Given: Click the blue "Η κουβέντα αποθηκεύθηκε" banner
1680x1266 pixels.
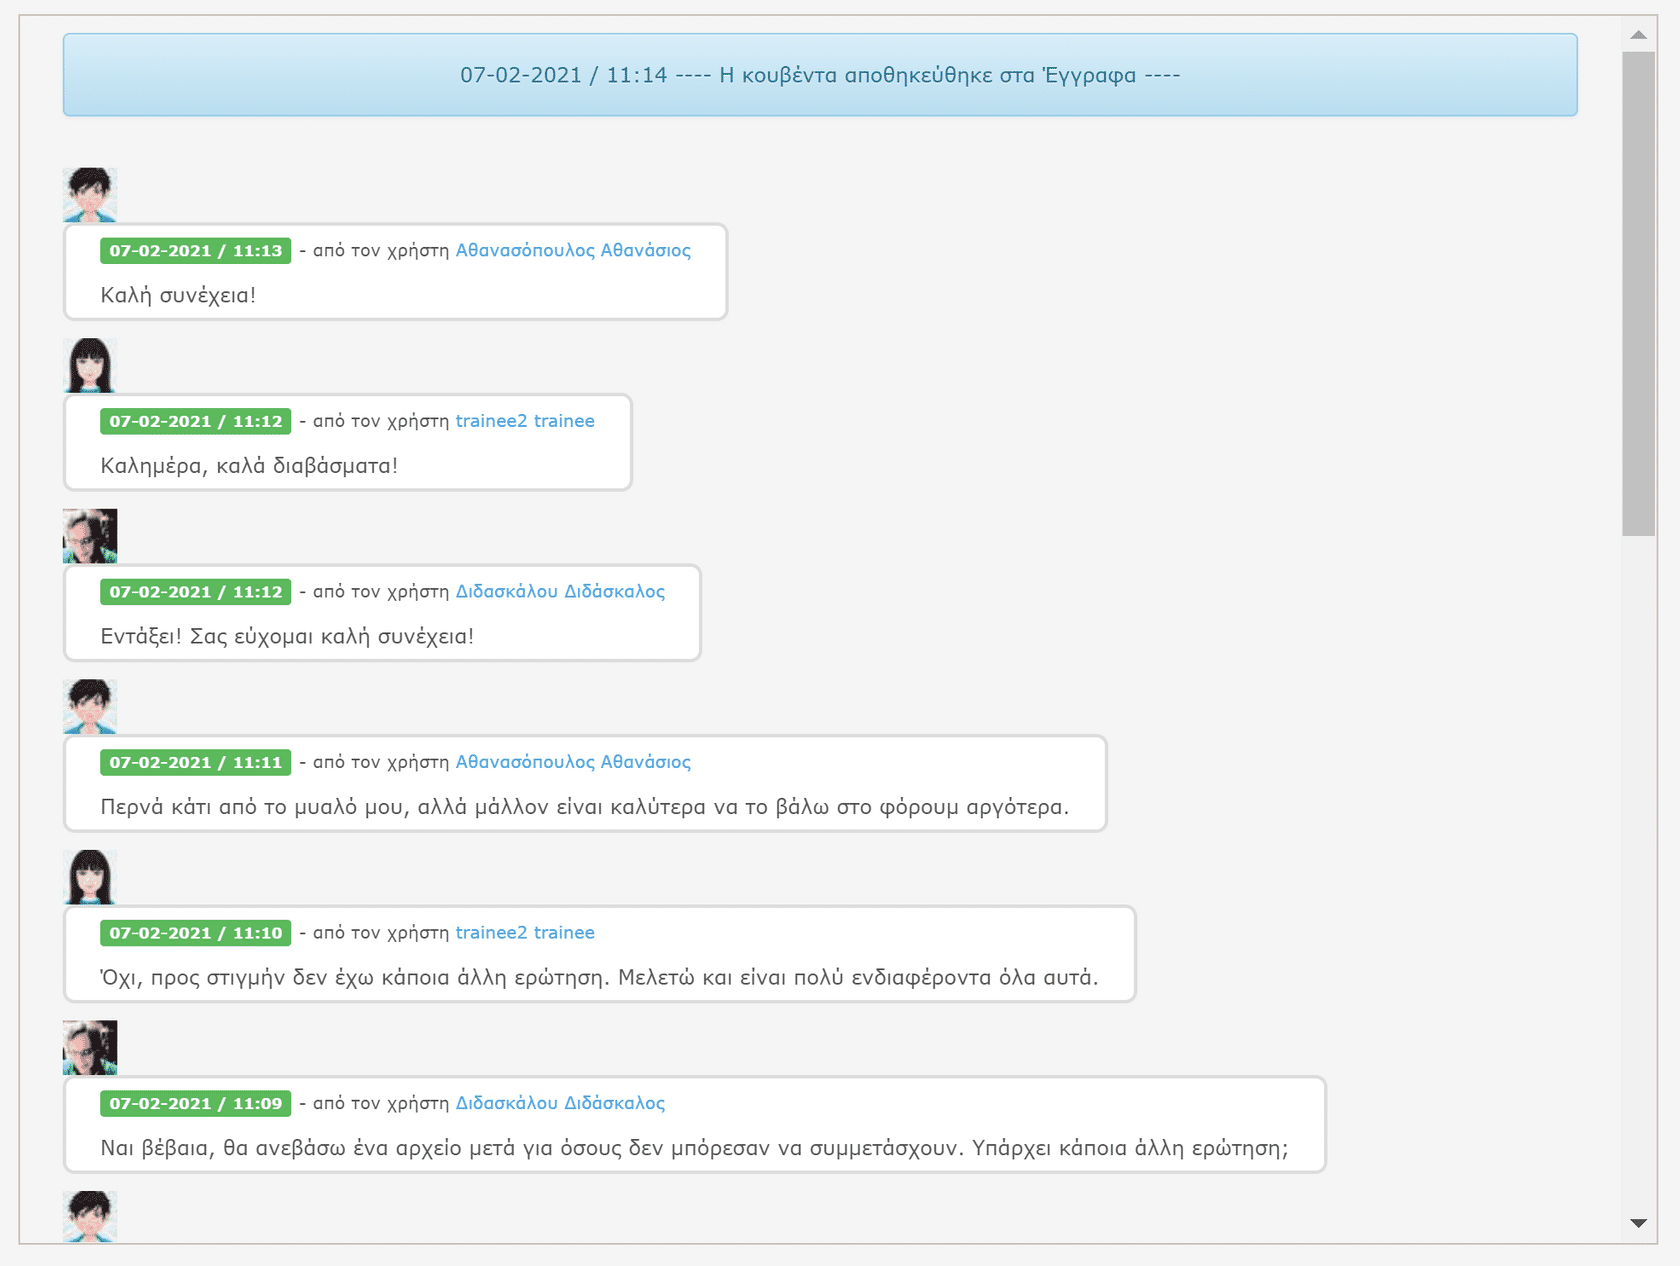Looking at the screenshot, I should pos(820,75).
